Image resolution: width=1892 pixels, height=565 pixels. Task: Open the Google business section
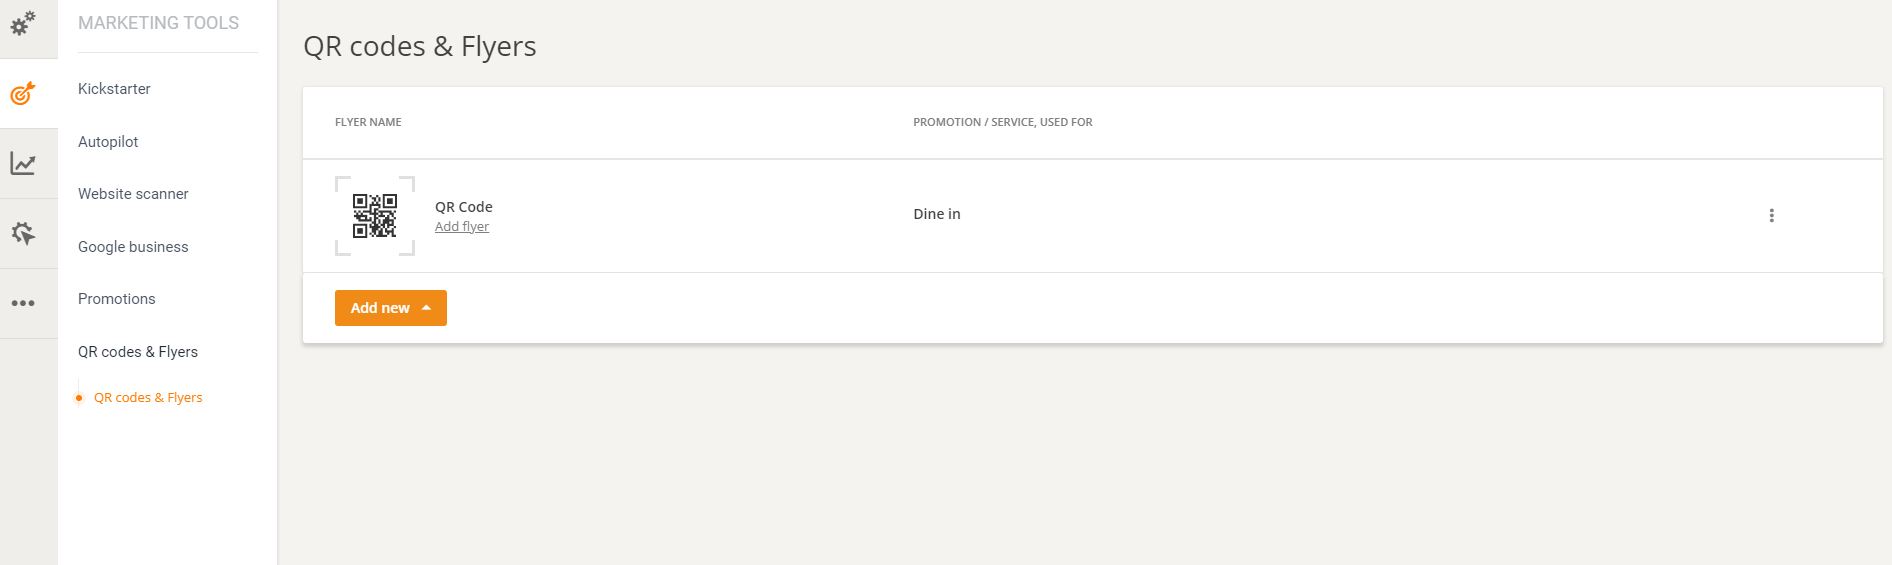(x=133, y=247)
